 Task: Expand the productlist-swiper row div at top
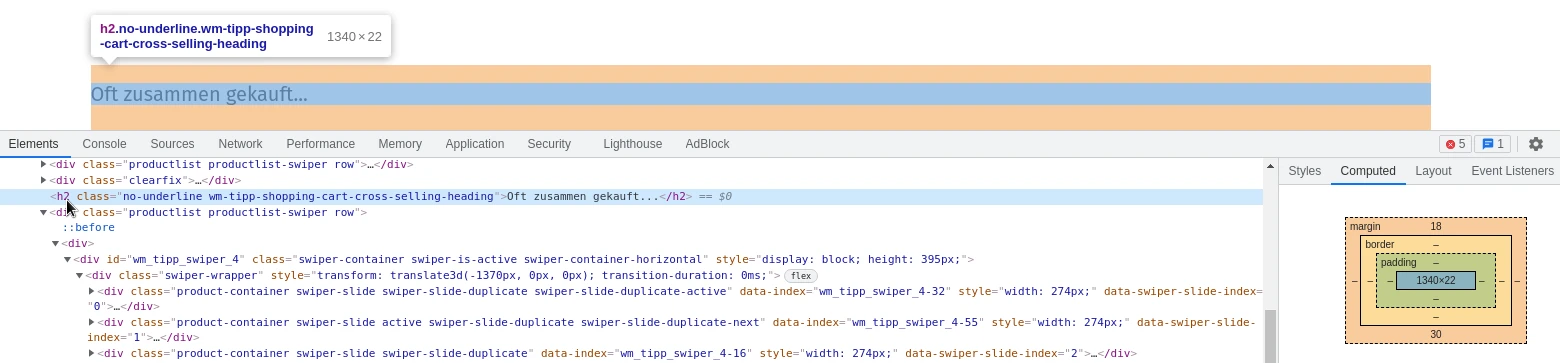pyautogui.click(x=43, y=164)
